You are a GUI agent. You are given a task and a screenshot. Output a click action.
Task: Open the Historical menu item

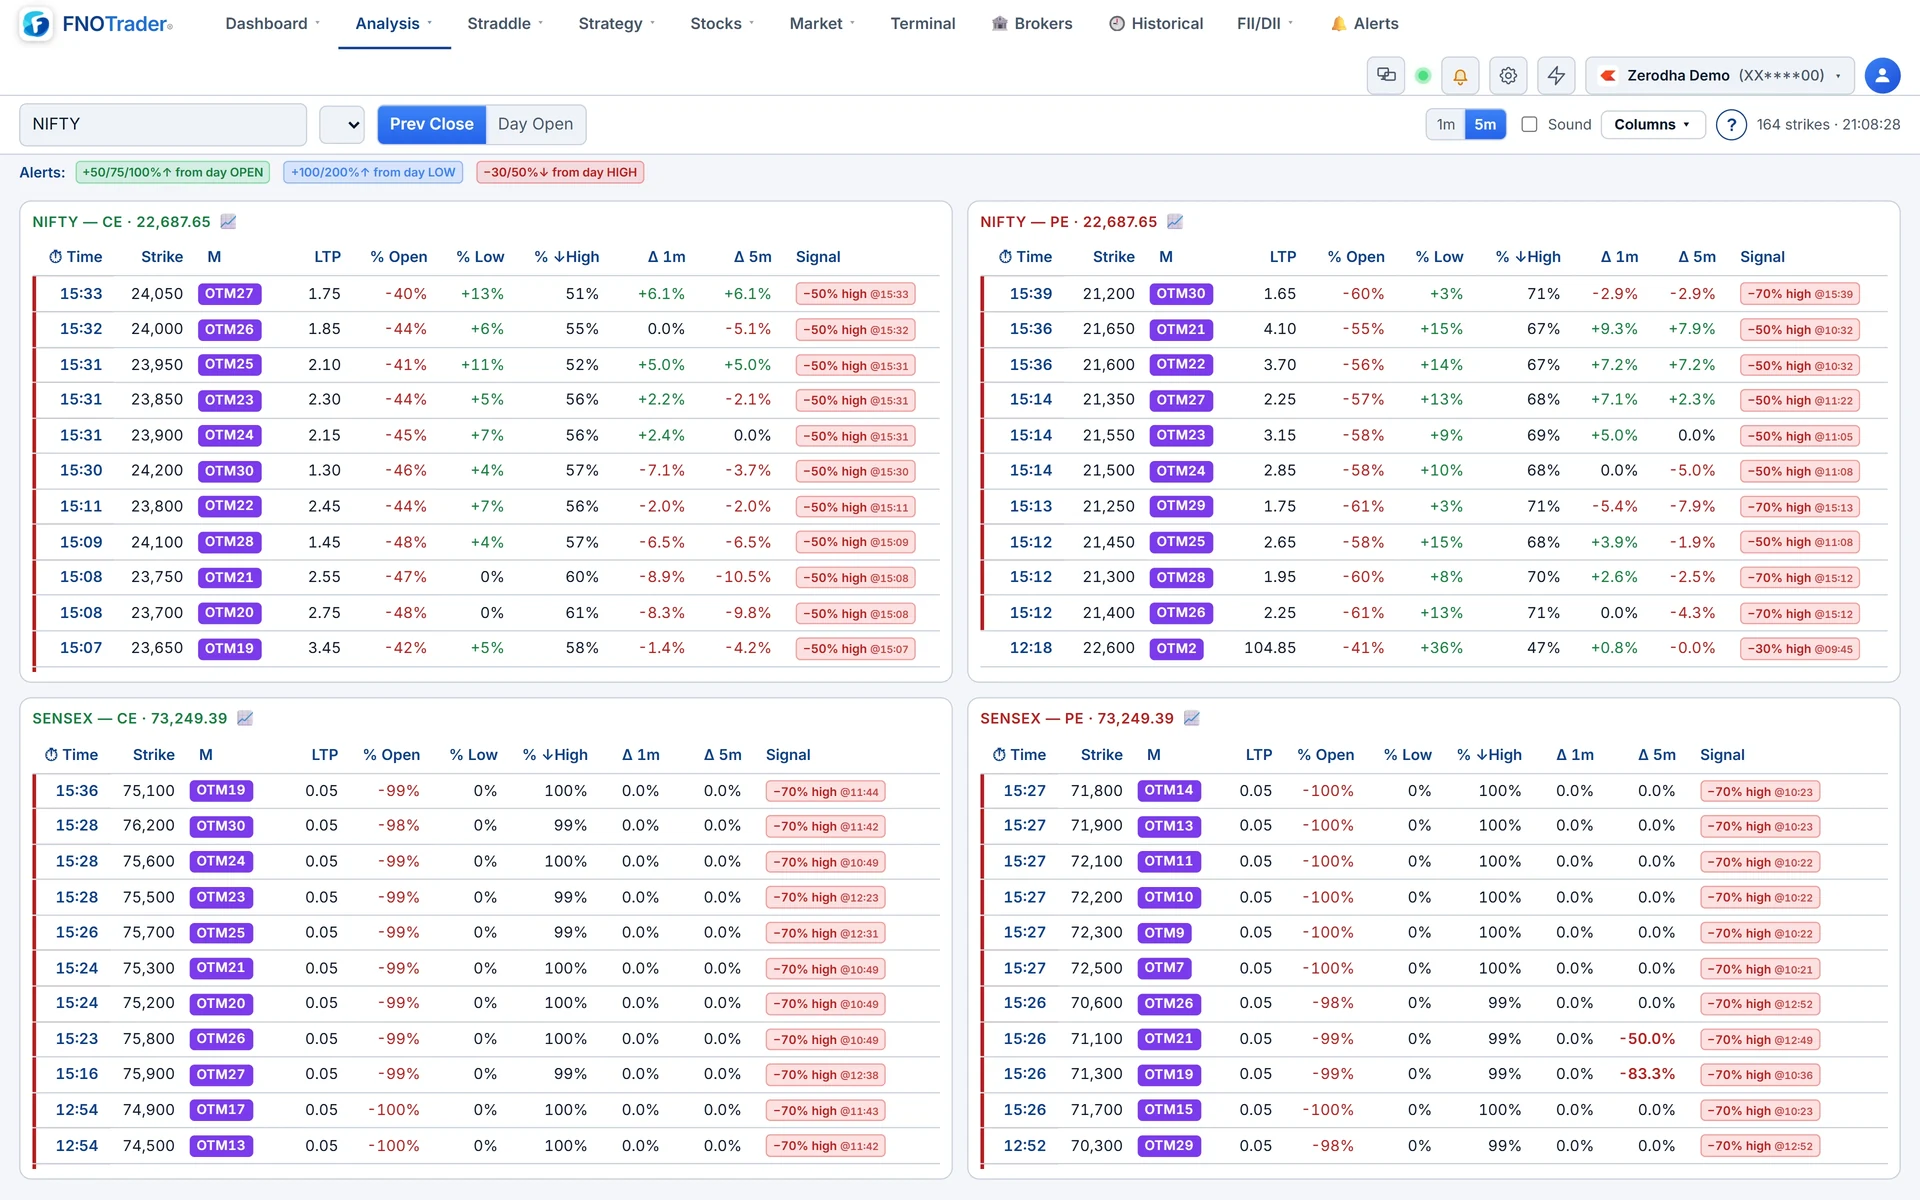(x=1156, y=23)
